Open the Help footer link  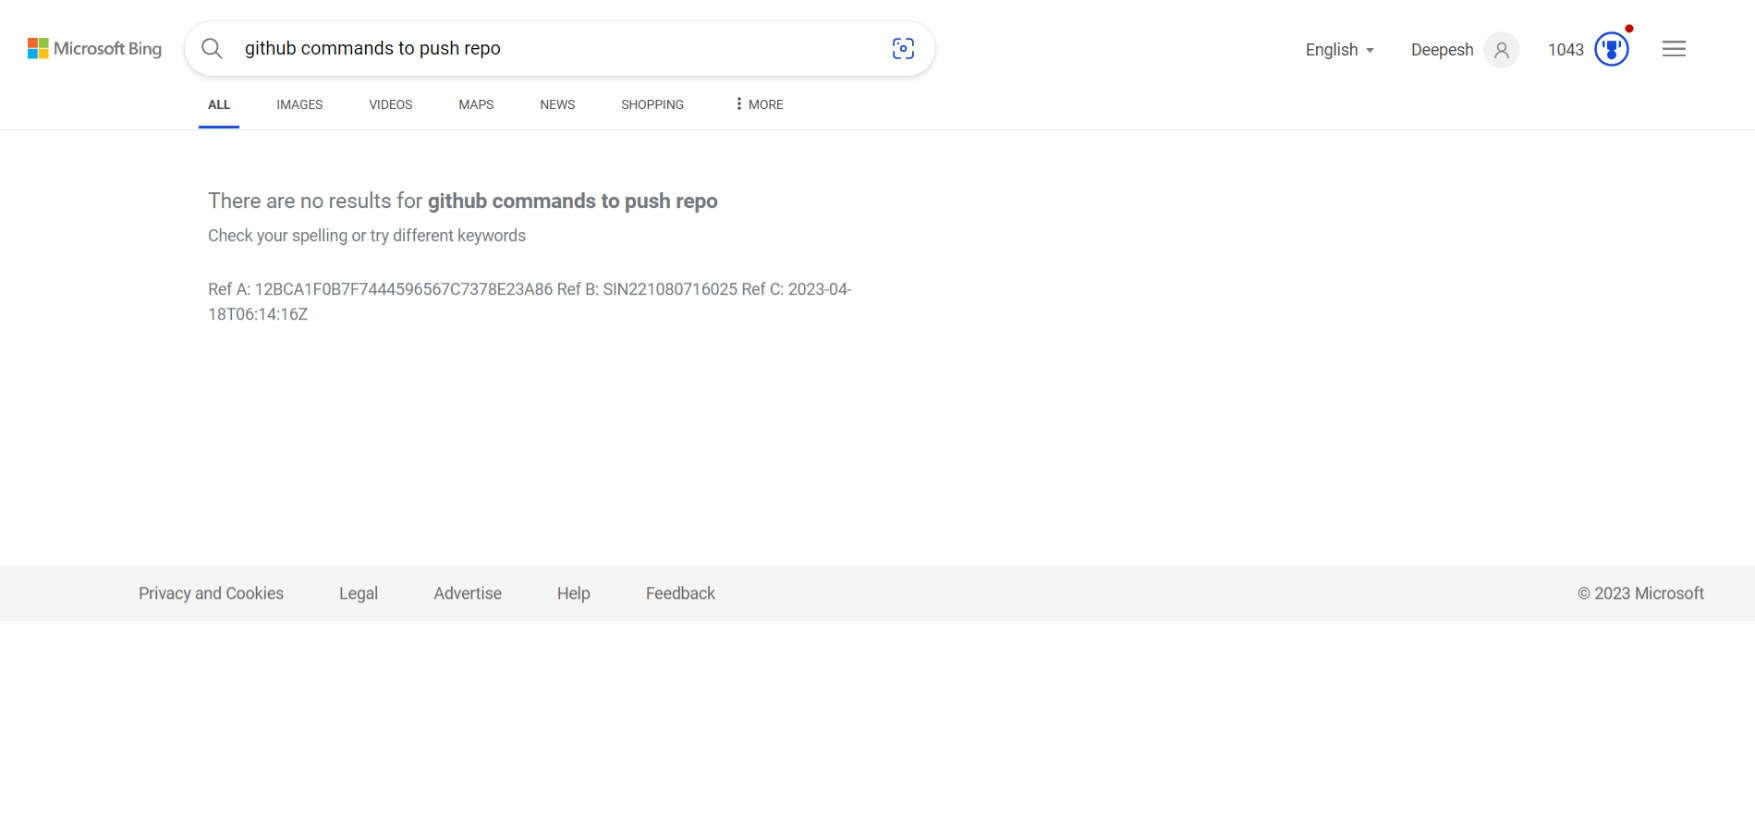573,593
